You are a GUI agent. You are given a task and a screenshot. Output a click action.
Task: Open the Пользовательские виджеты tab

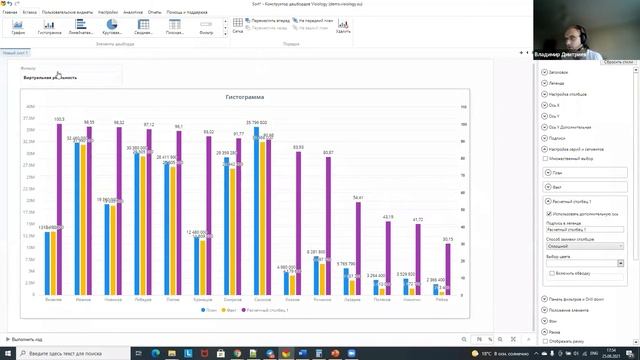coord(67,12)
